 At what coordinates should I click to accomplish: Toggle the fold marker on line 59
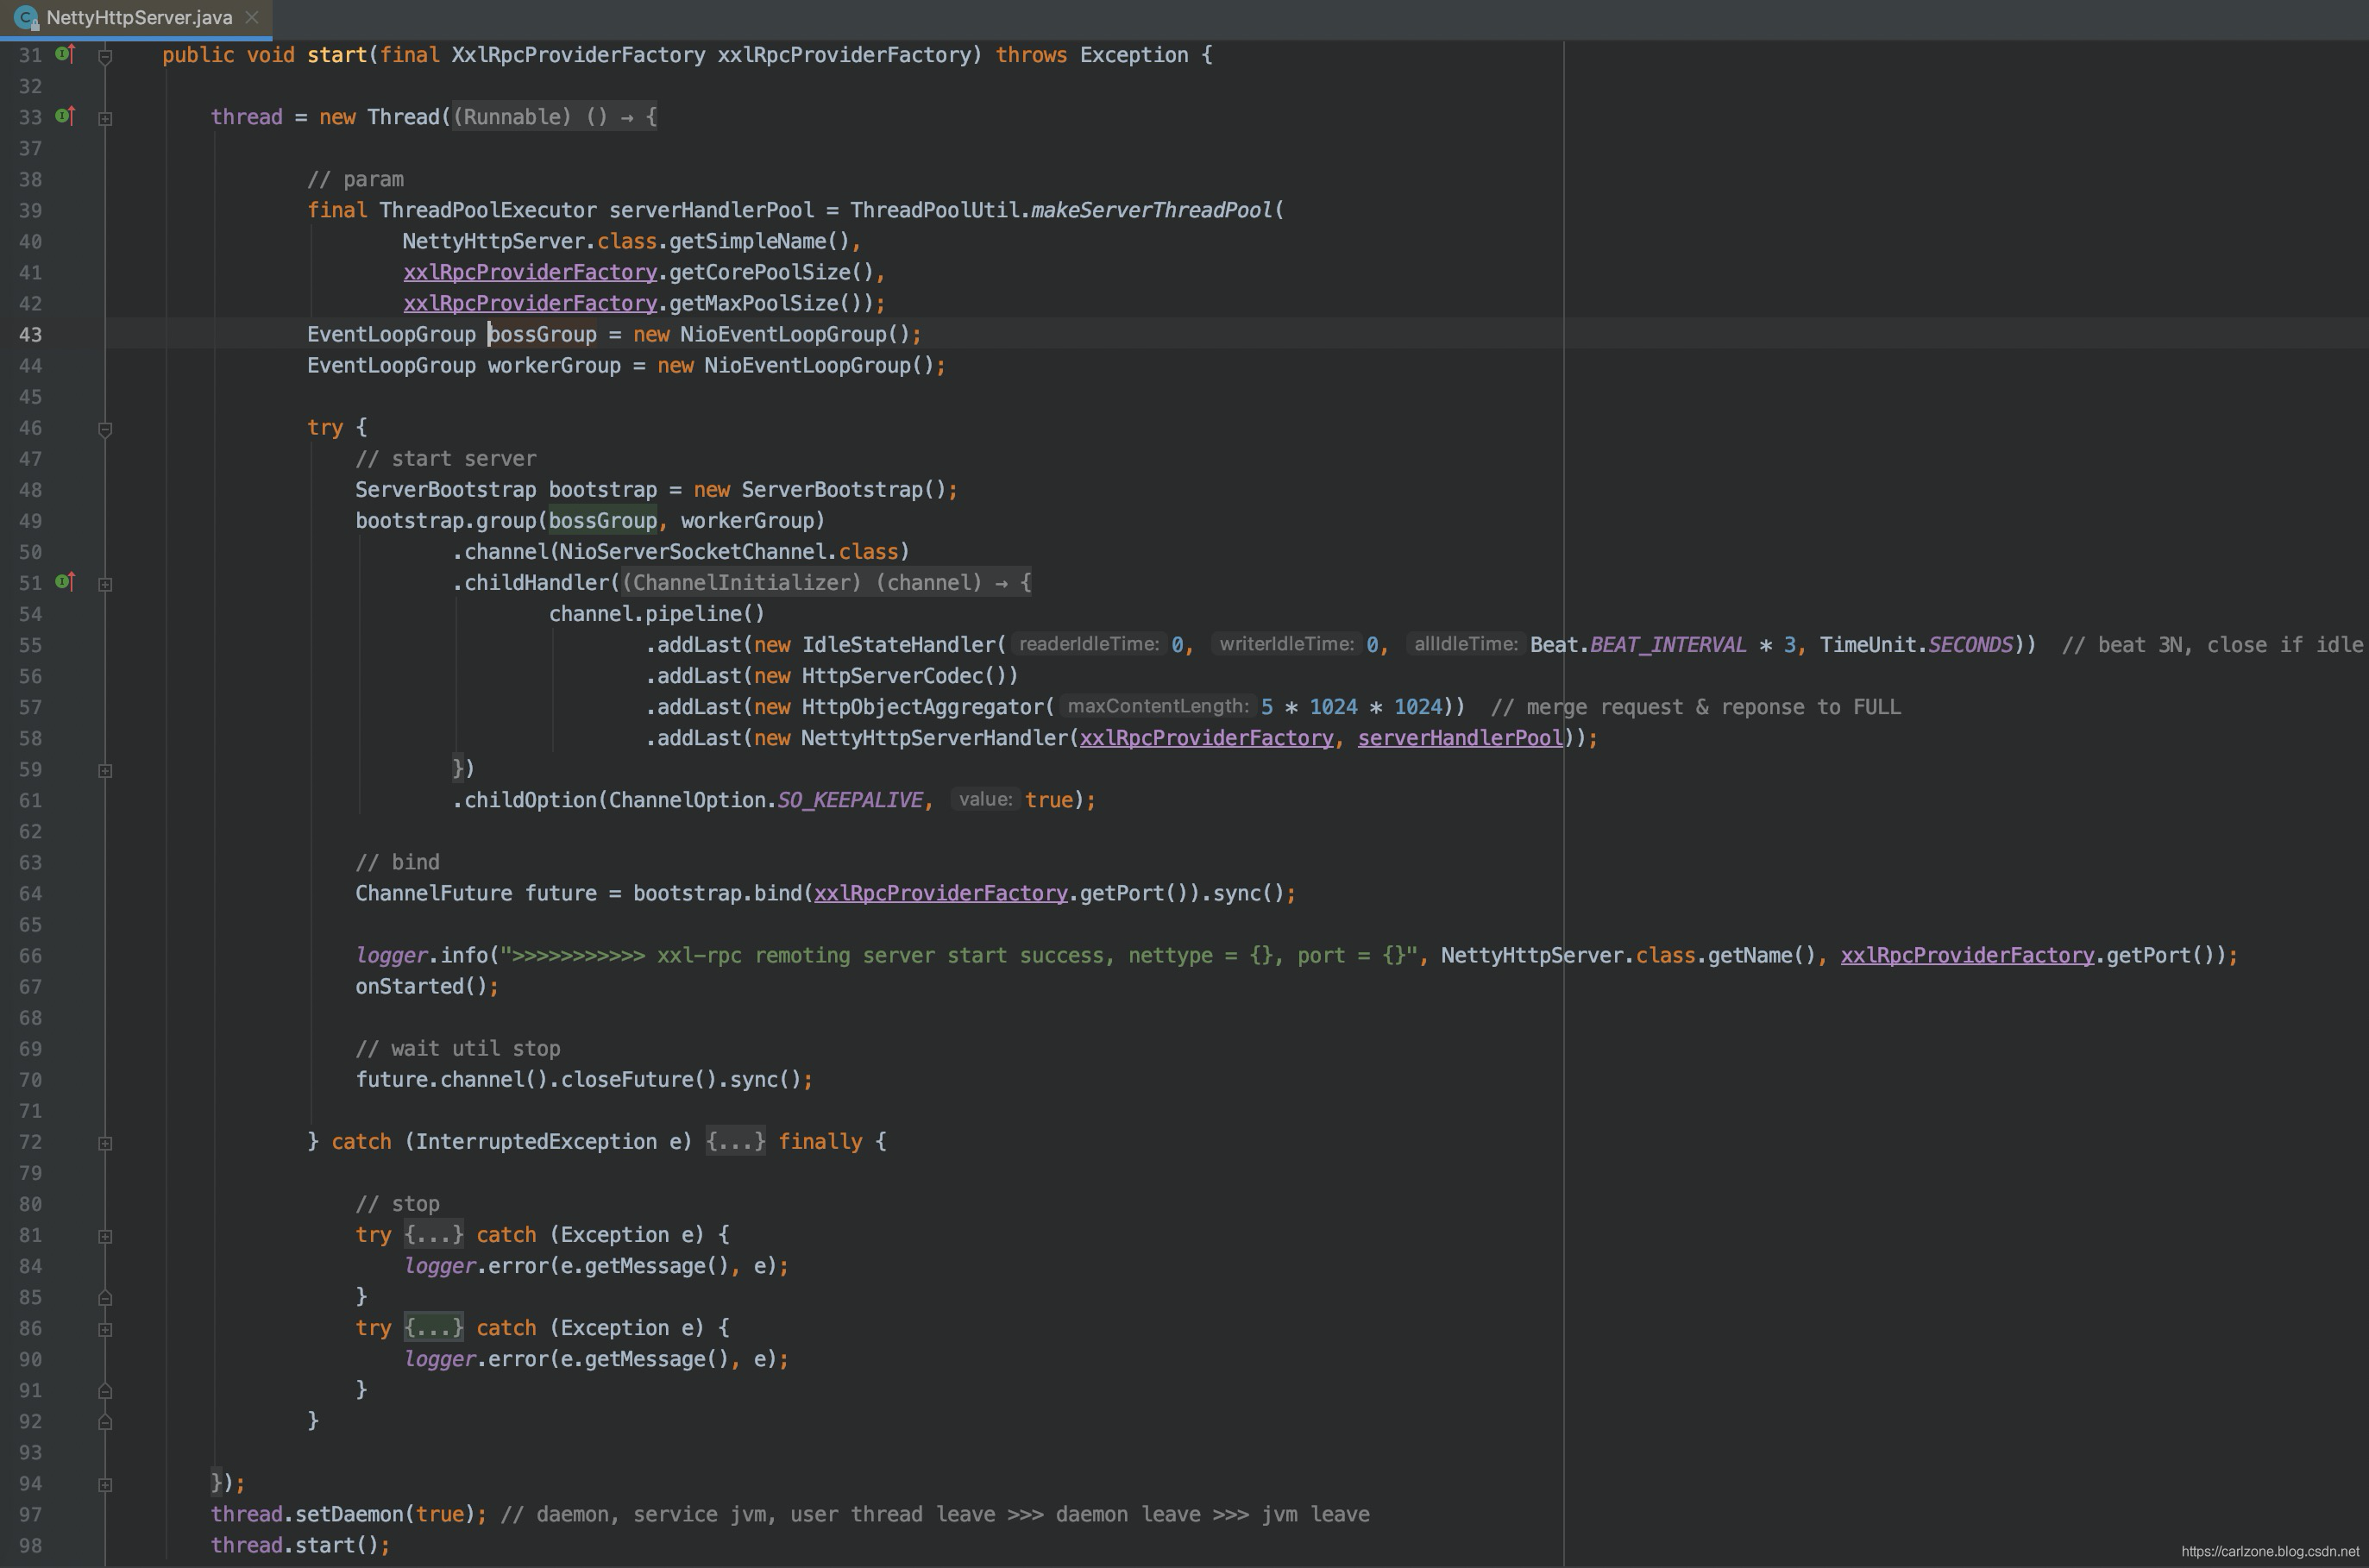(105, 771)
